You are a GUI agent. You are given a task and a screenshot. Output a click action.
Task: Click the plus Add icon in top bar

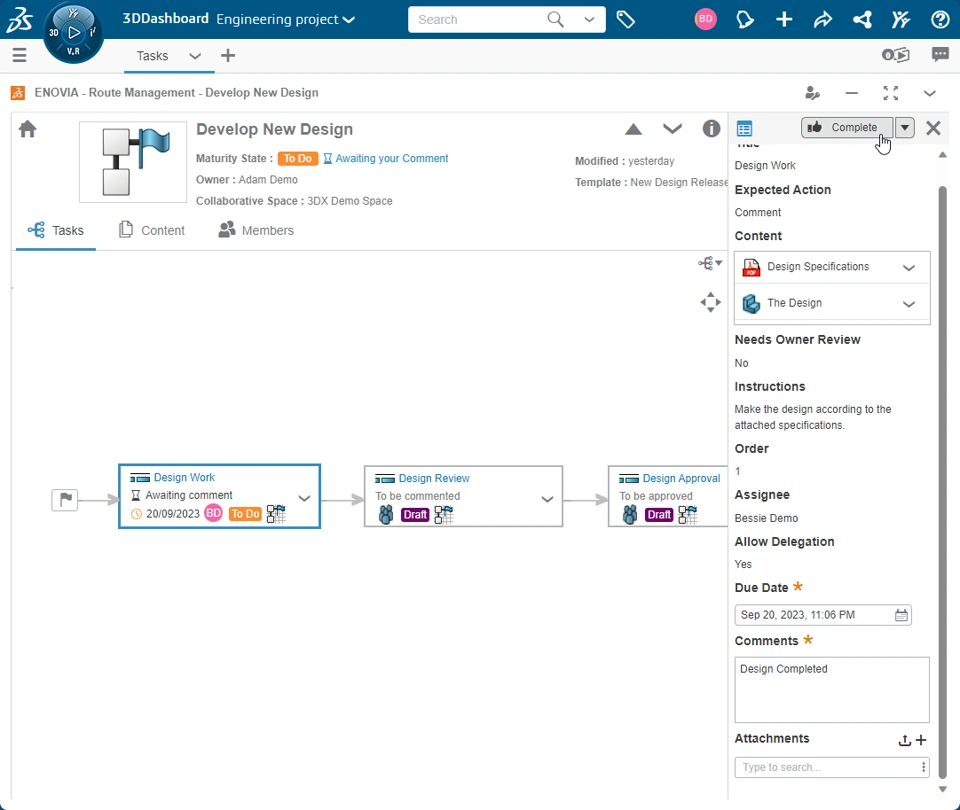pyautogui.click(x=784, y=20)
